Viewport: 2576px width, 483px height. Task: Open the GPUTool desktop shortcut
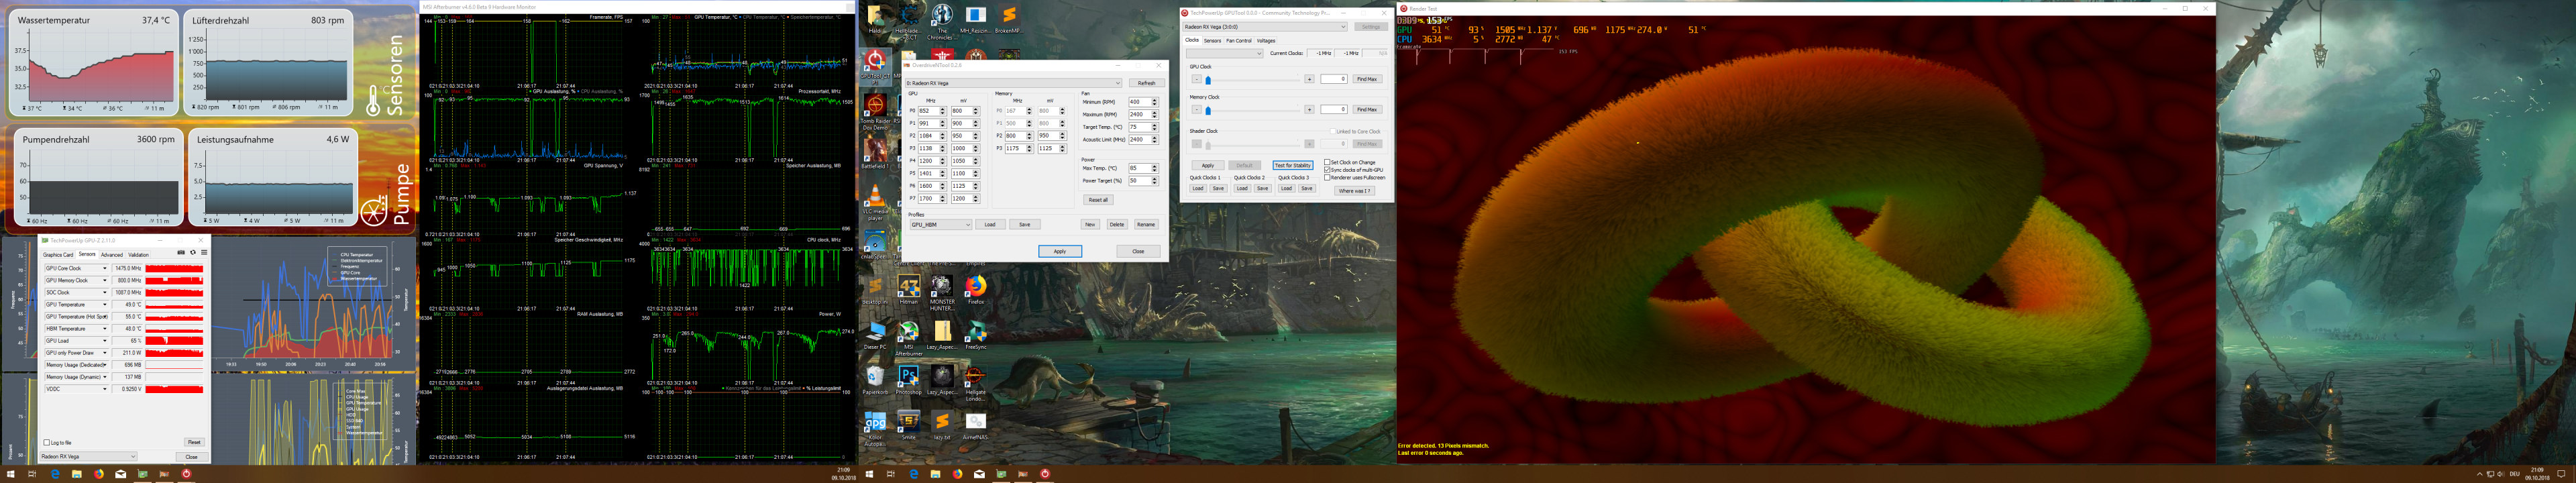click(x=875, y=66)
